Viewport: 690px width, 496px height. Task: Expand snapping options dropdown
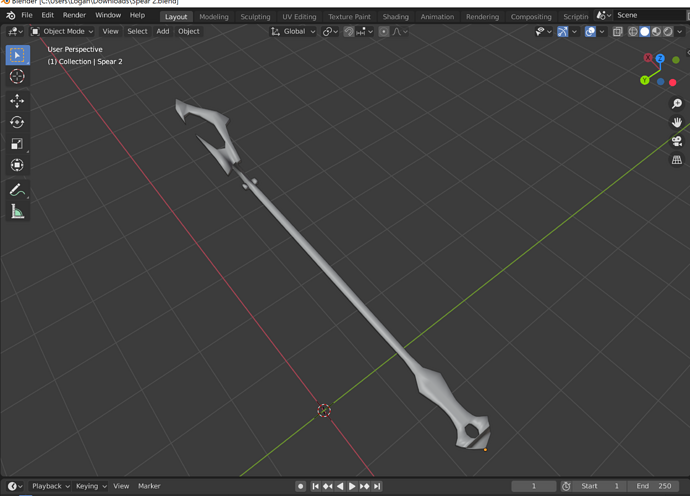(x=365, y=32)
